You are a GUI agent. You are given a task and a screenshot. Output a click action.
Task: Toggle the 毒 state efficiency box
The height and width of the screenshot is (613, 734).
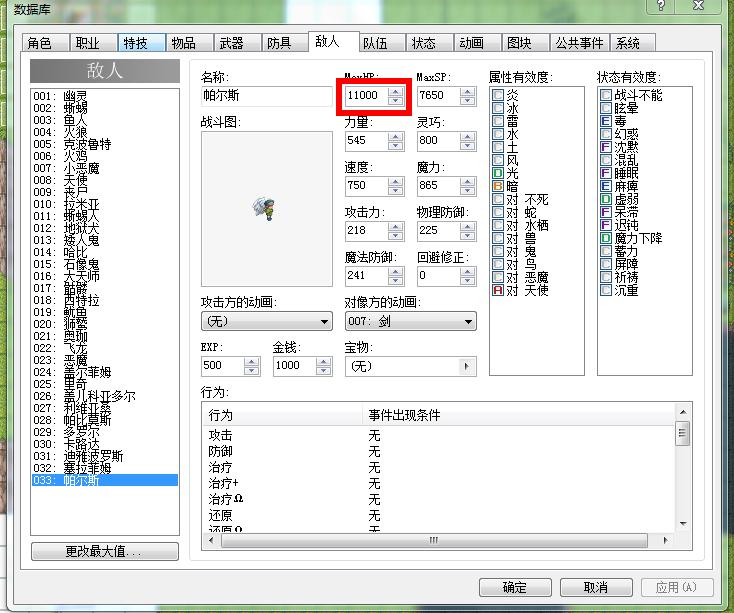(x=606, y=121)
